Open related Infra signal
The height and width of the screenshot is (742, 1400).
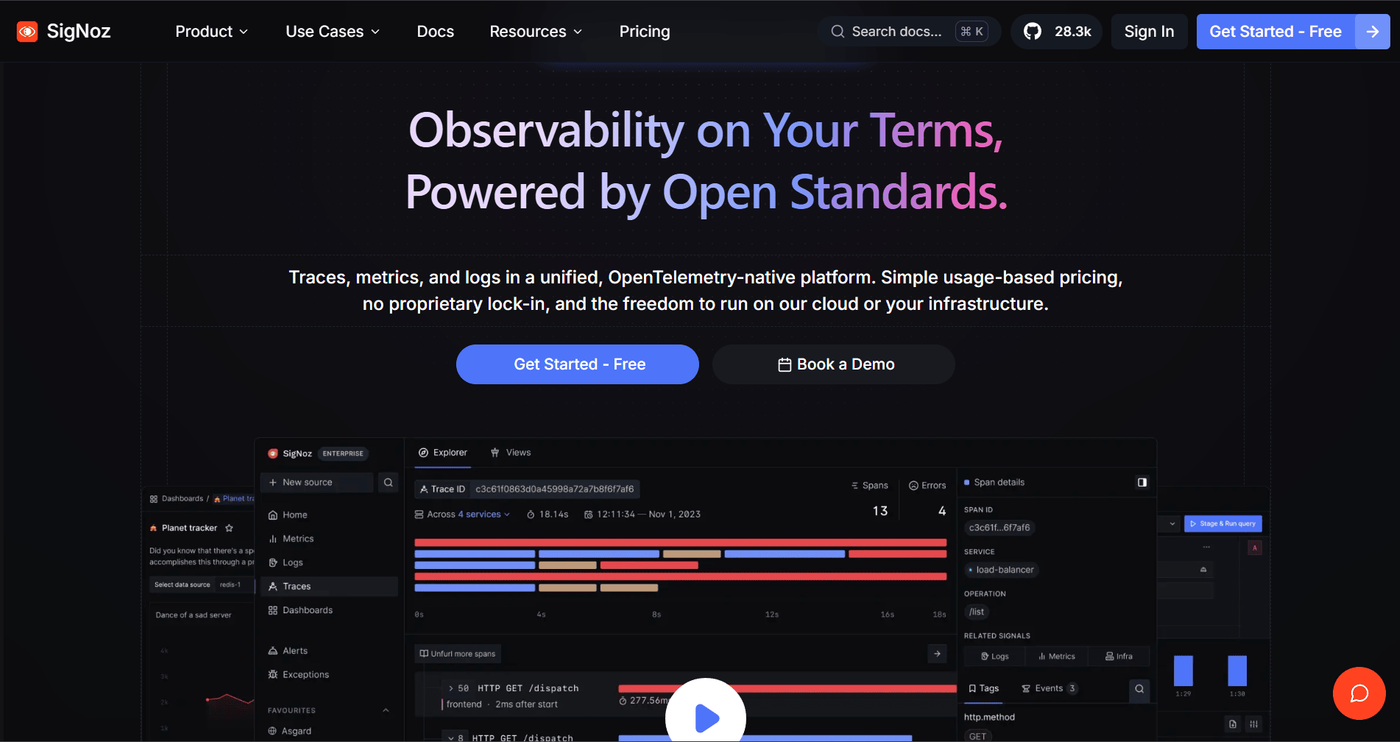pyautogui.click(x=1119, y=656)
